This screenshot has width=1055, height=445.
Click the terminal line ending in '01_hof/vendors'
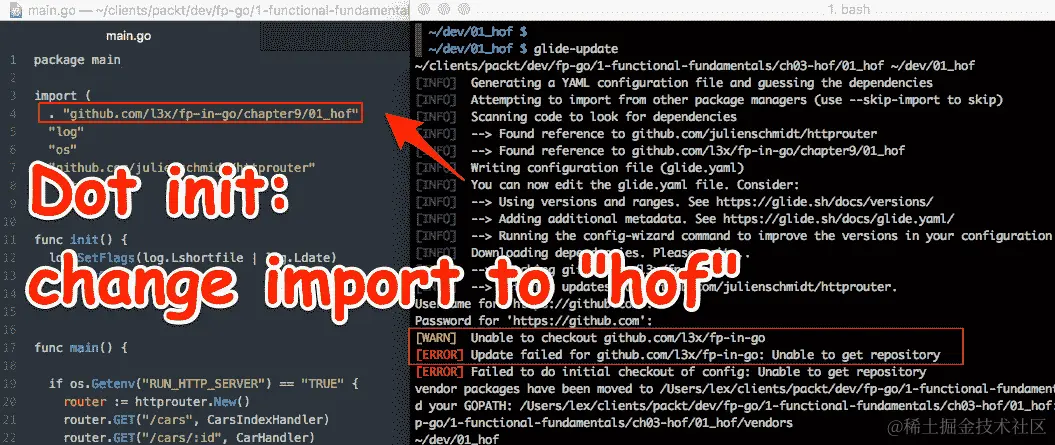tap(604, 423)
